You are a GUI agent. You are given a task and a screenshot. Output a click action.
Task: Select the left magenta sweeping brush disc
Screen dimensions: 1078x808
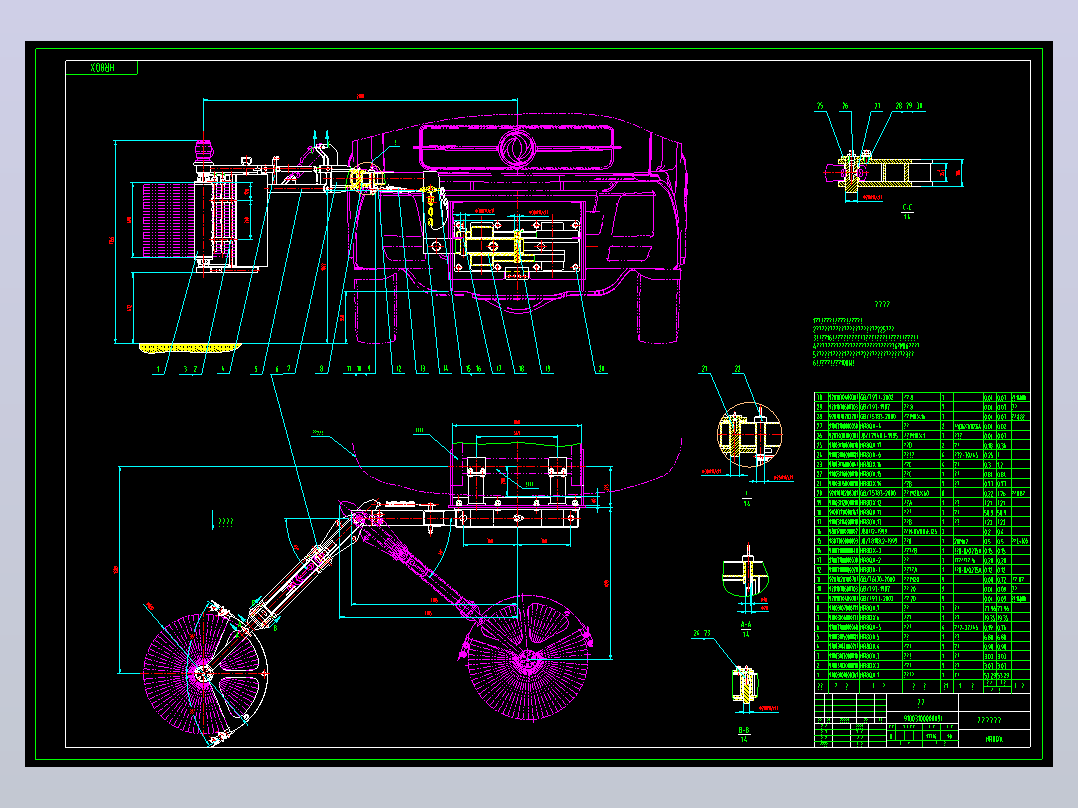(204, 674)
